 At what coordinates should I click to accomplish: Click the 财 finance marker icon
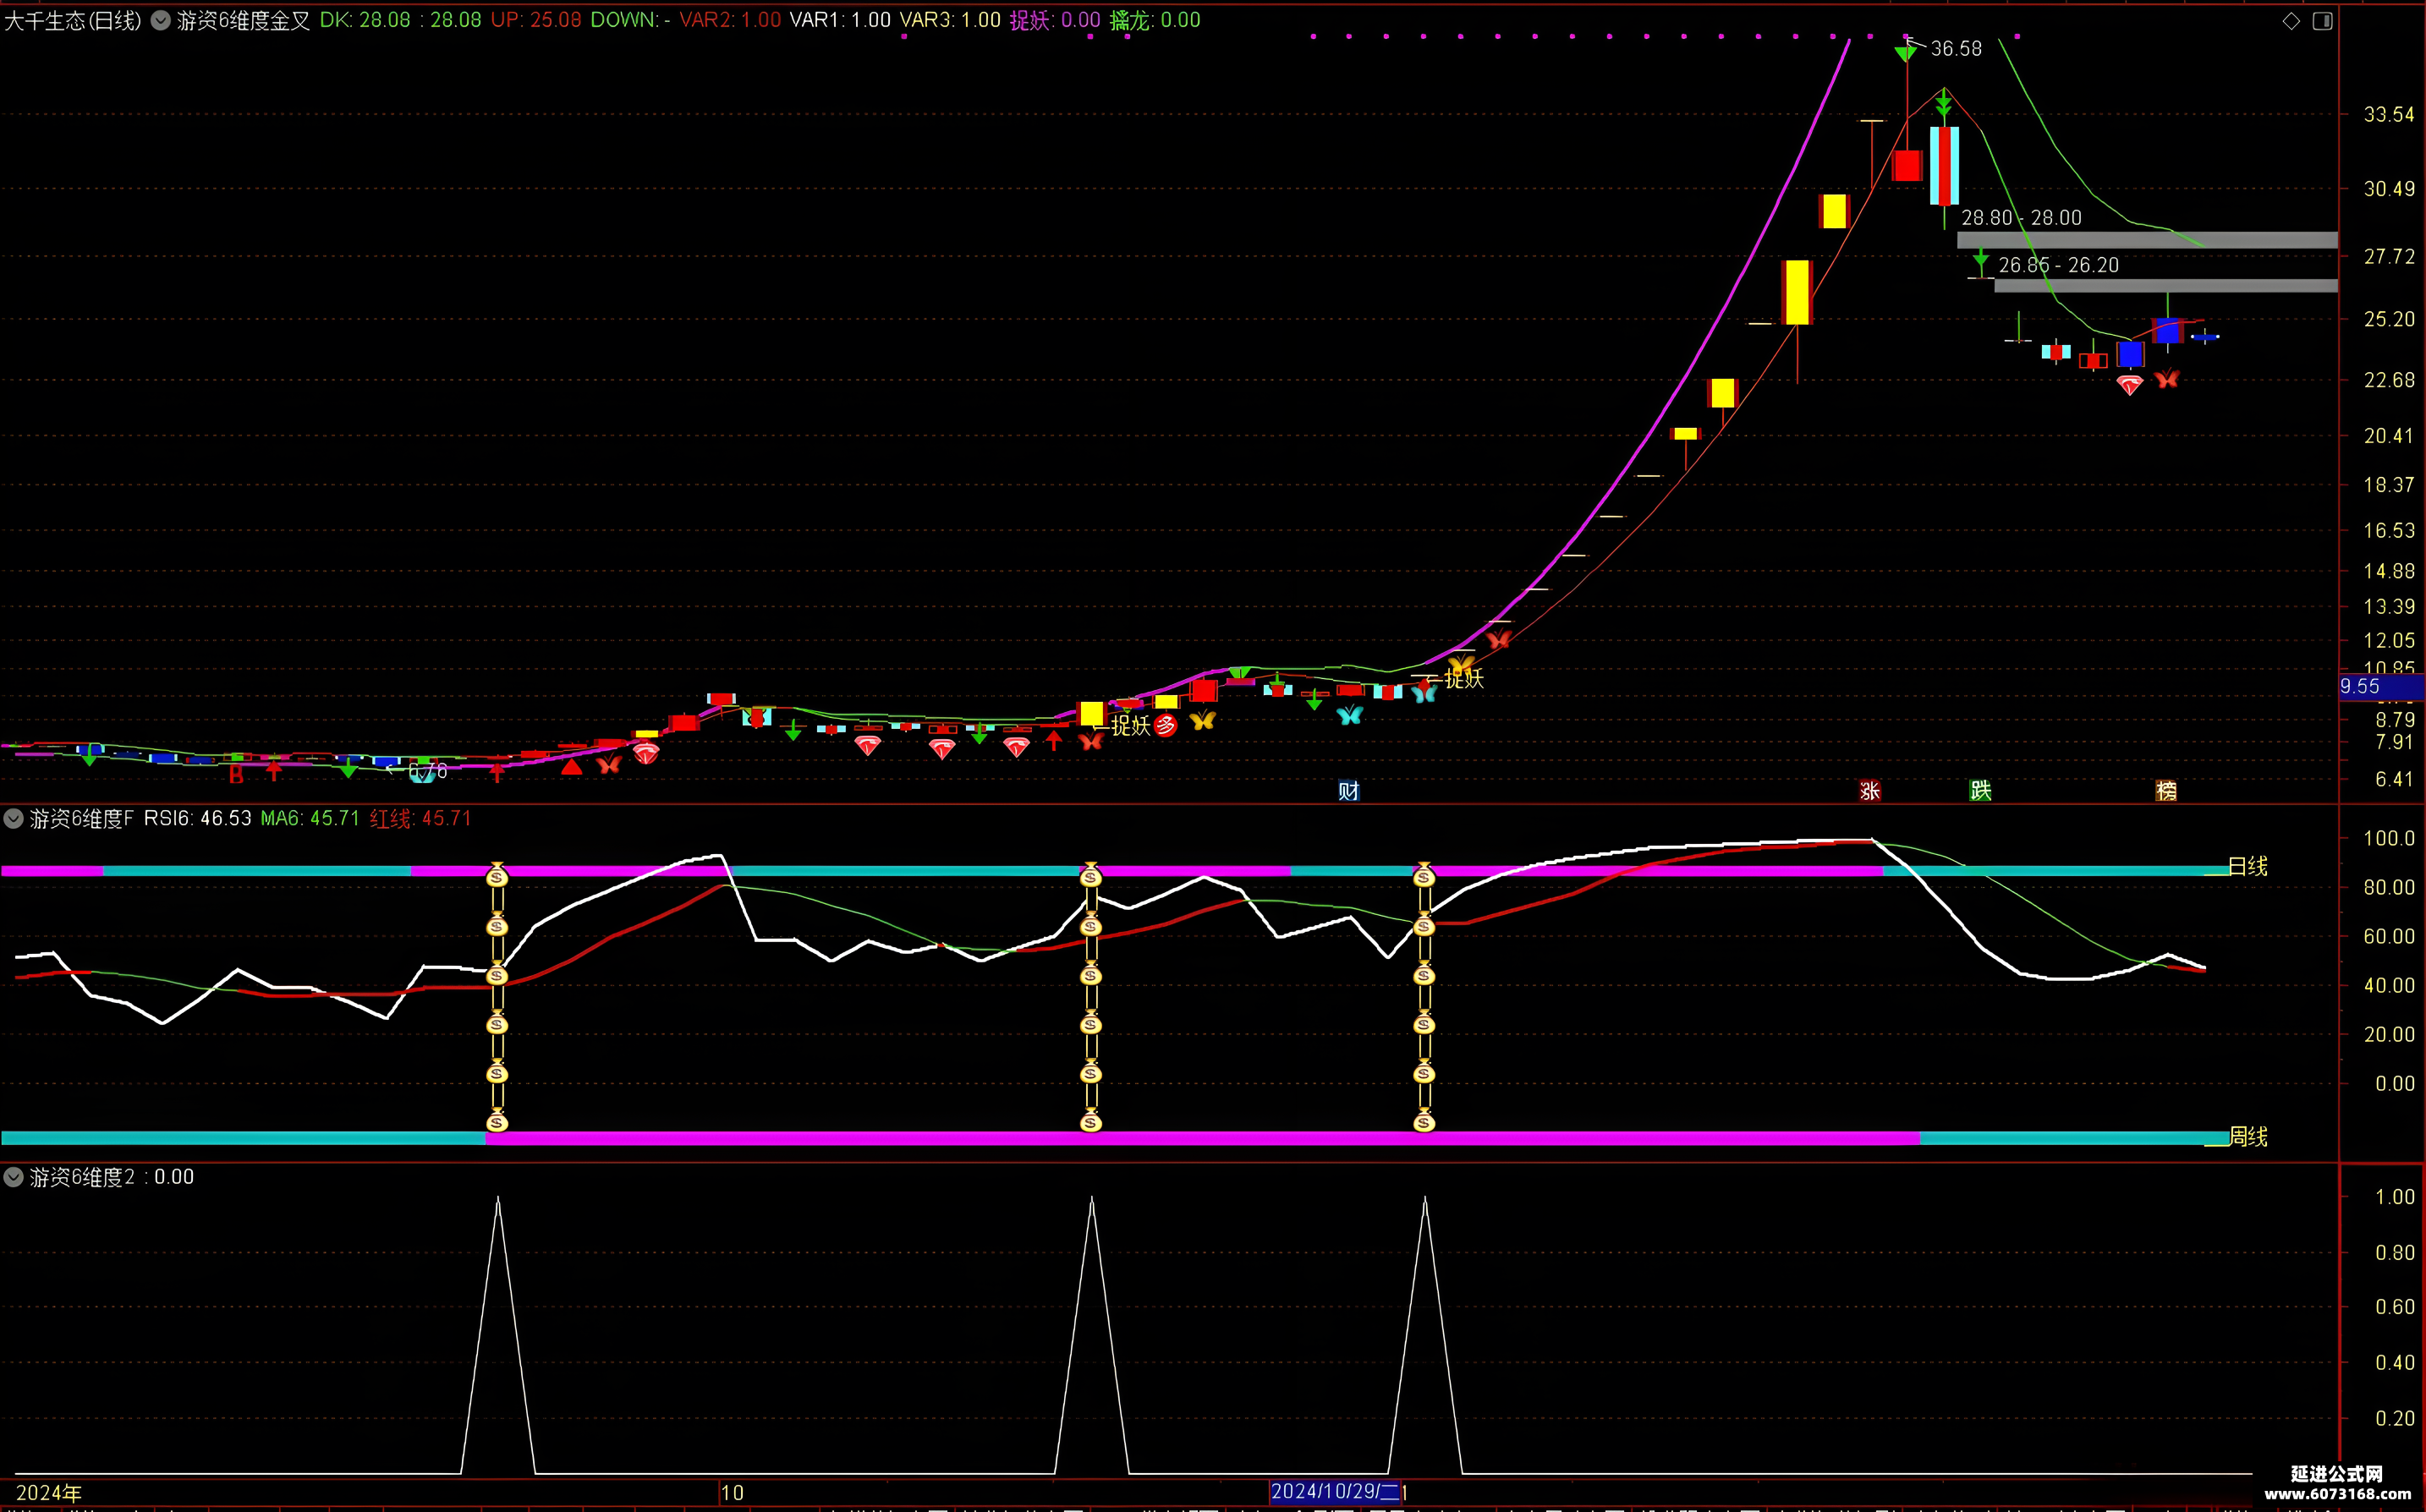coord(1348,791)
